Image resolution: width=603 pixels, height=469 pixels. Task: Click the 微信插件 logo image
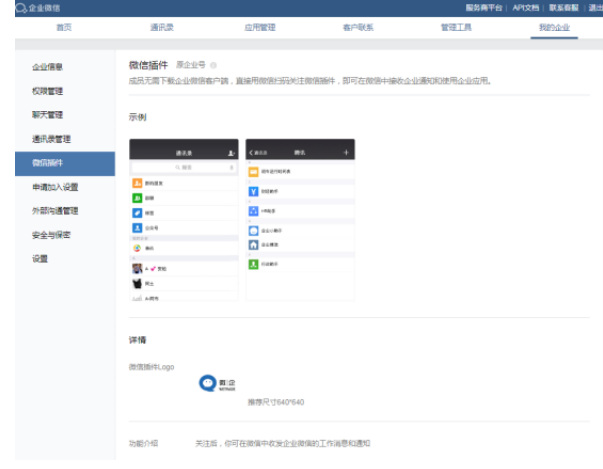[217, 383]
